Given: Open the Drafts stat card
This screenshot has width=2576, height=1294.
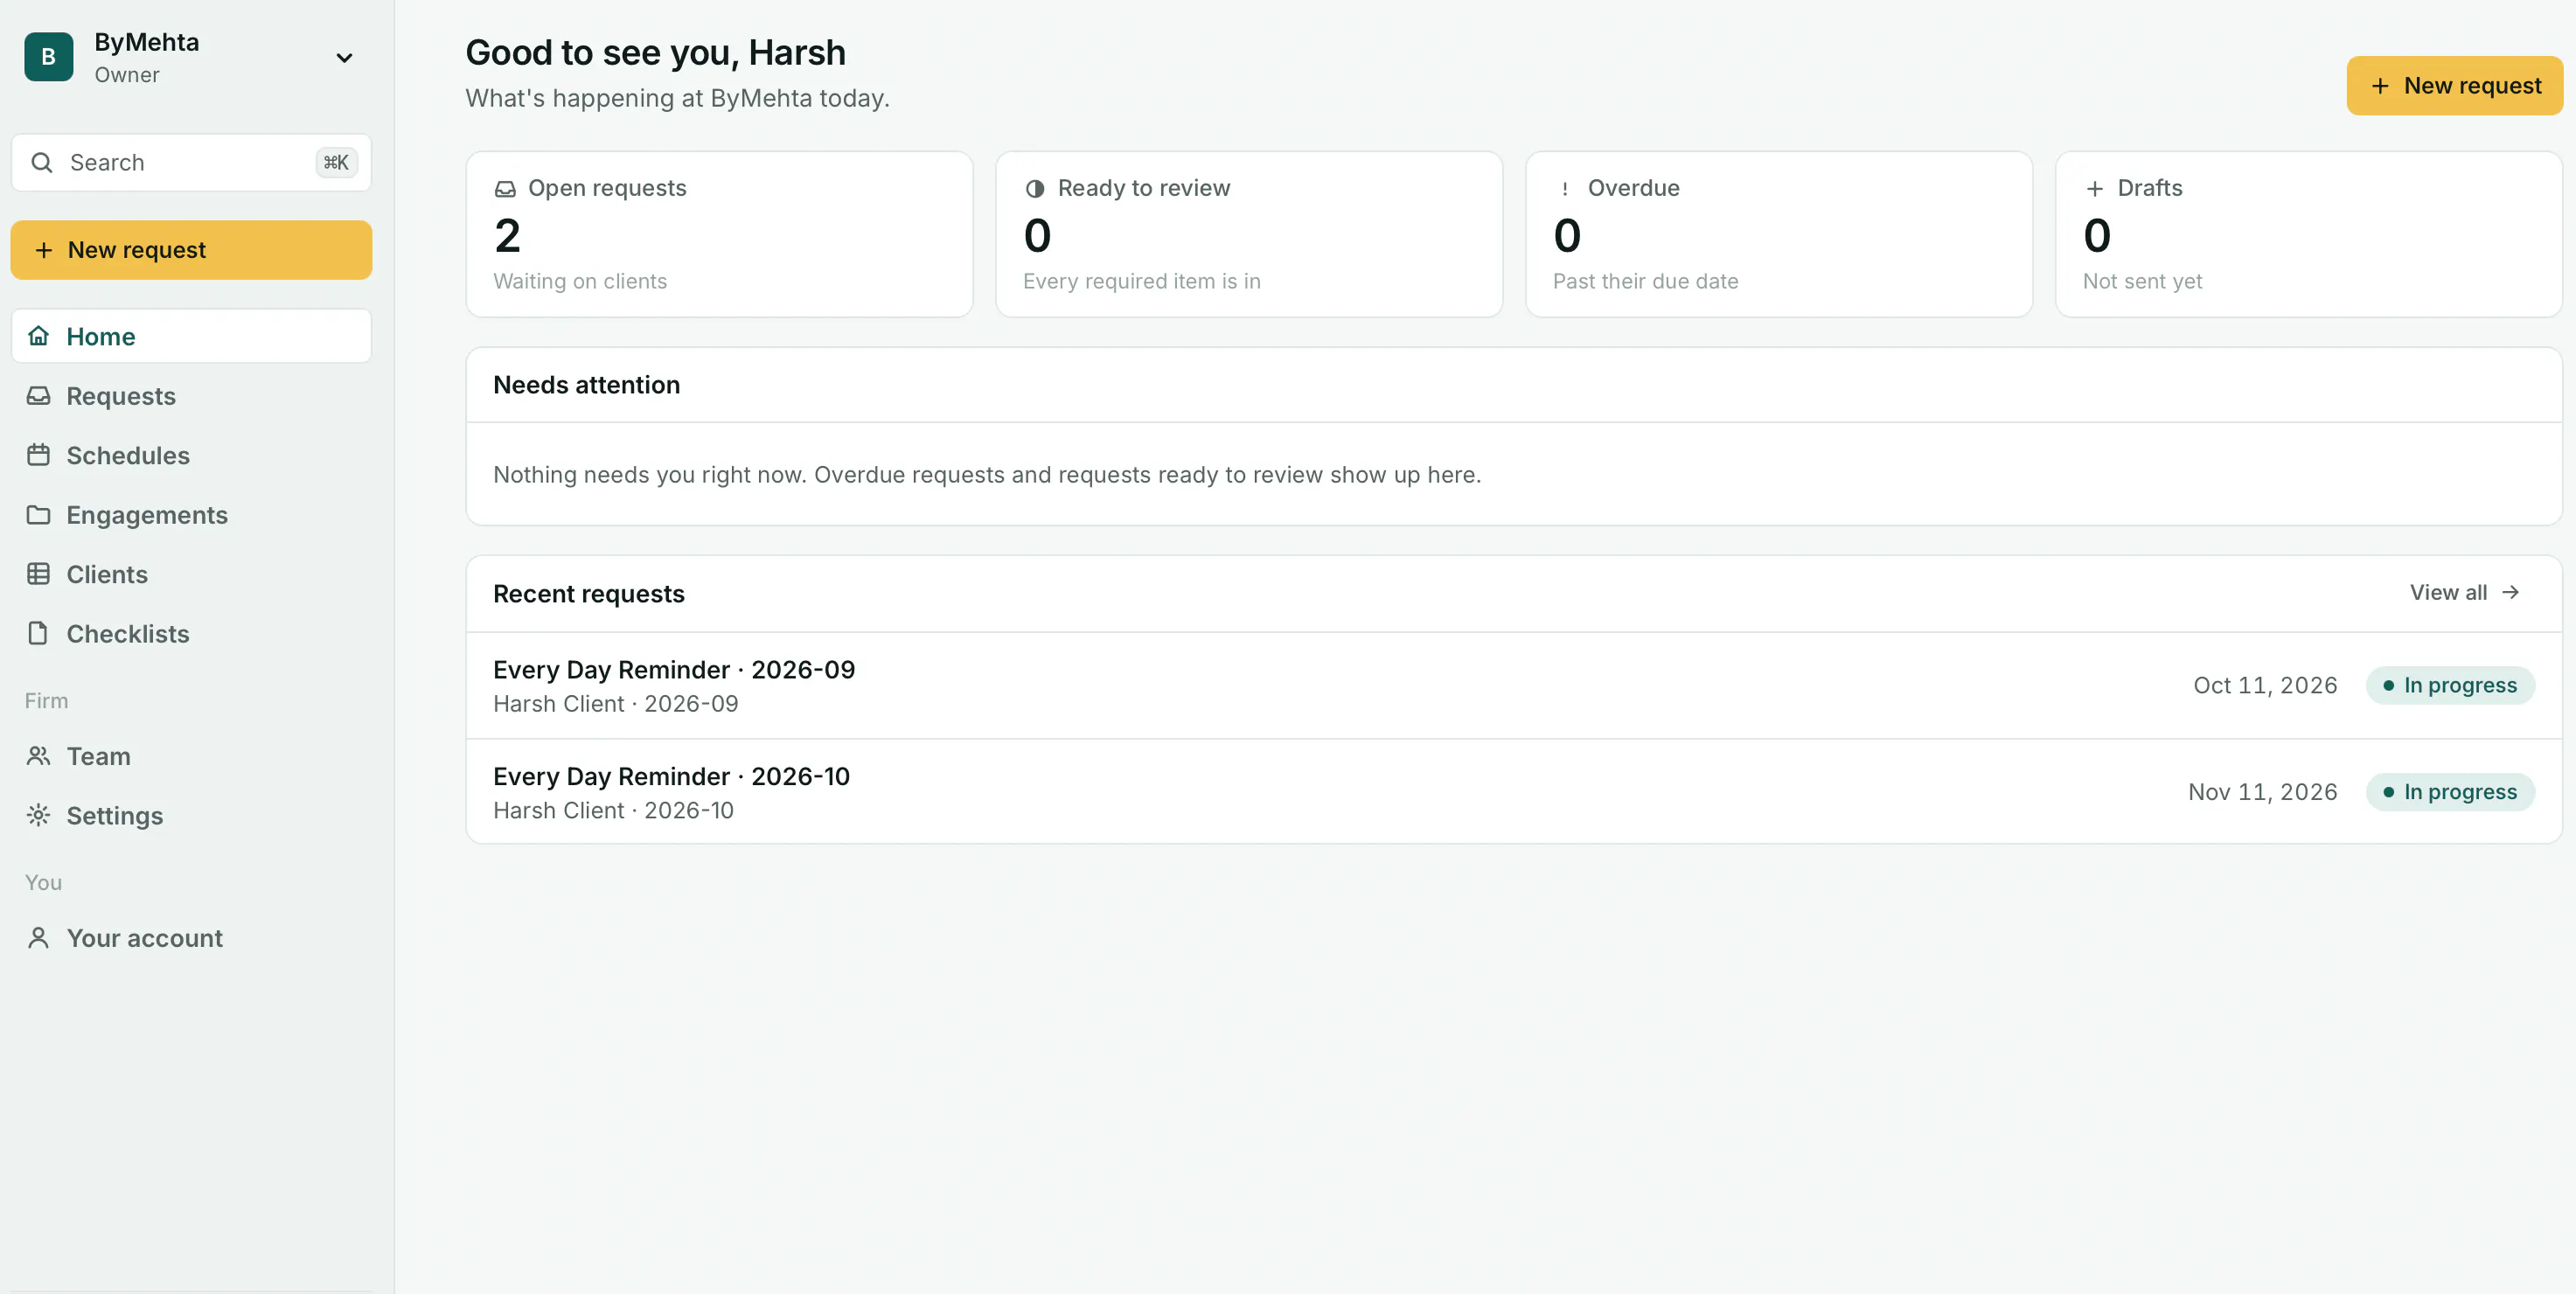Looking at the screenshot, I should click(x=2309, y=235).
